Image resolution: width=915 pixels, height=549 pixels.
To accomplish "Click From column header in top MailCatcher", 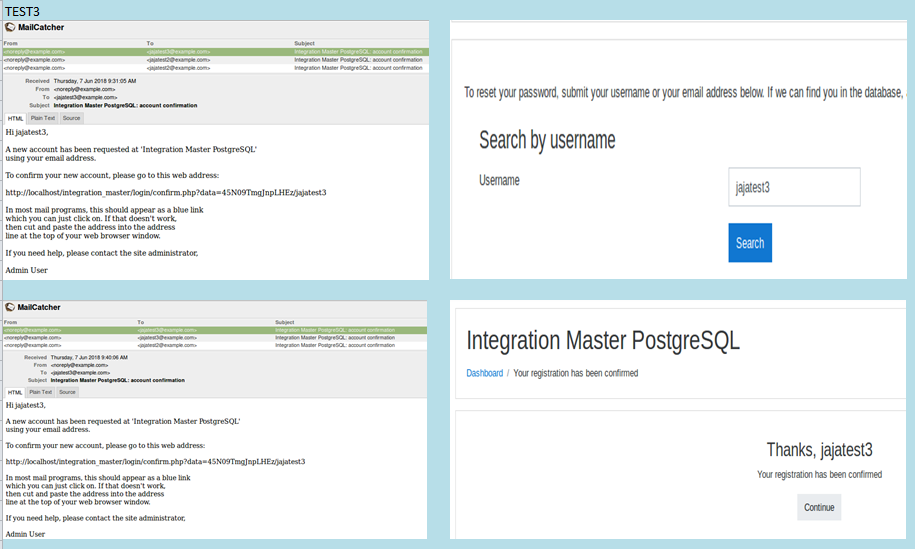I will [11, 43].
